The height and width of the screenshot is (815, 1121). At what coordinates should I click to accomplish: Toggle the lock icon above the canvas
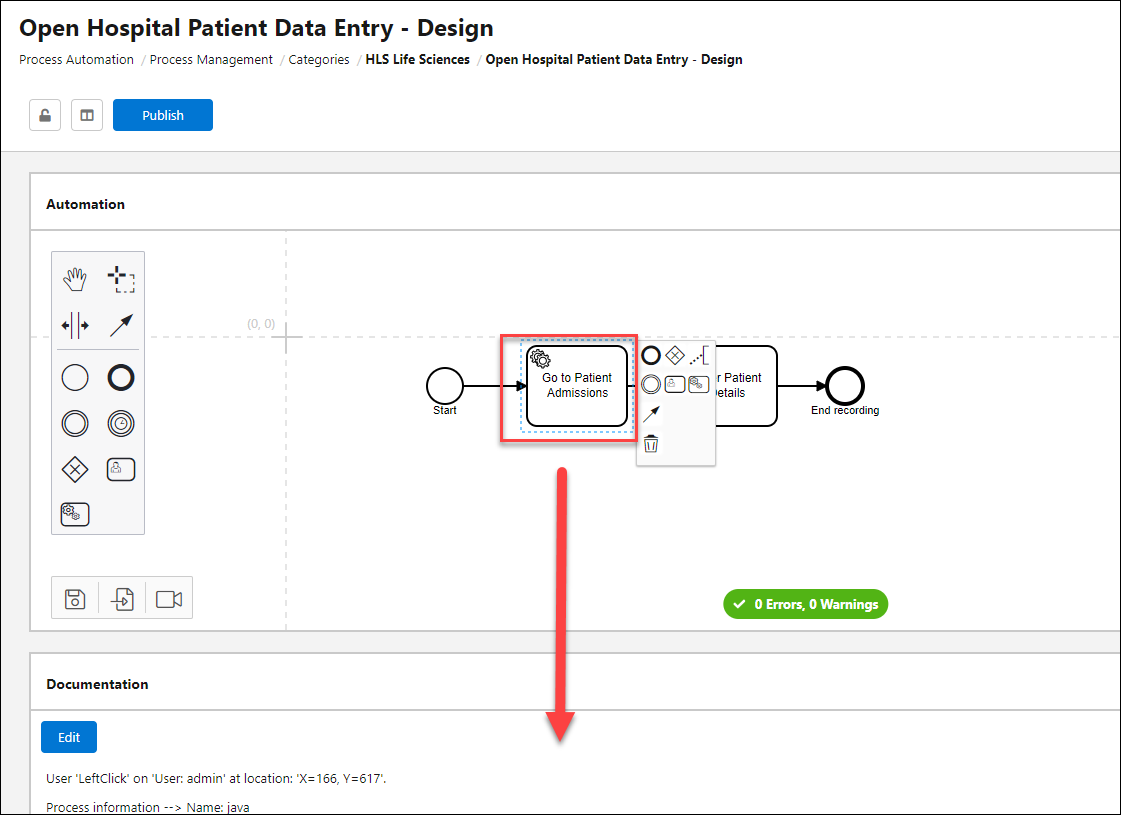click(44, 114)
